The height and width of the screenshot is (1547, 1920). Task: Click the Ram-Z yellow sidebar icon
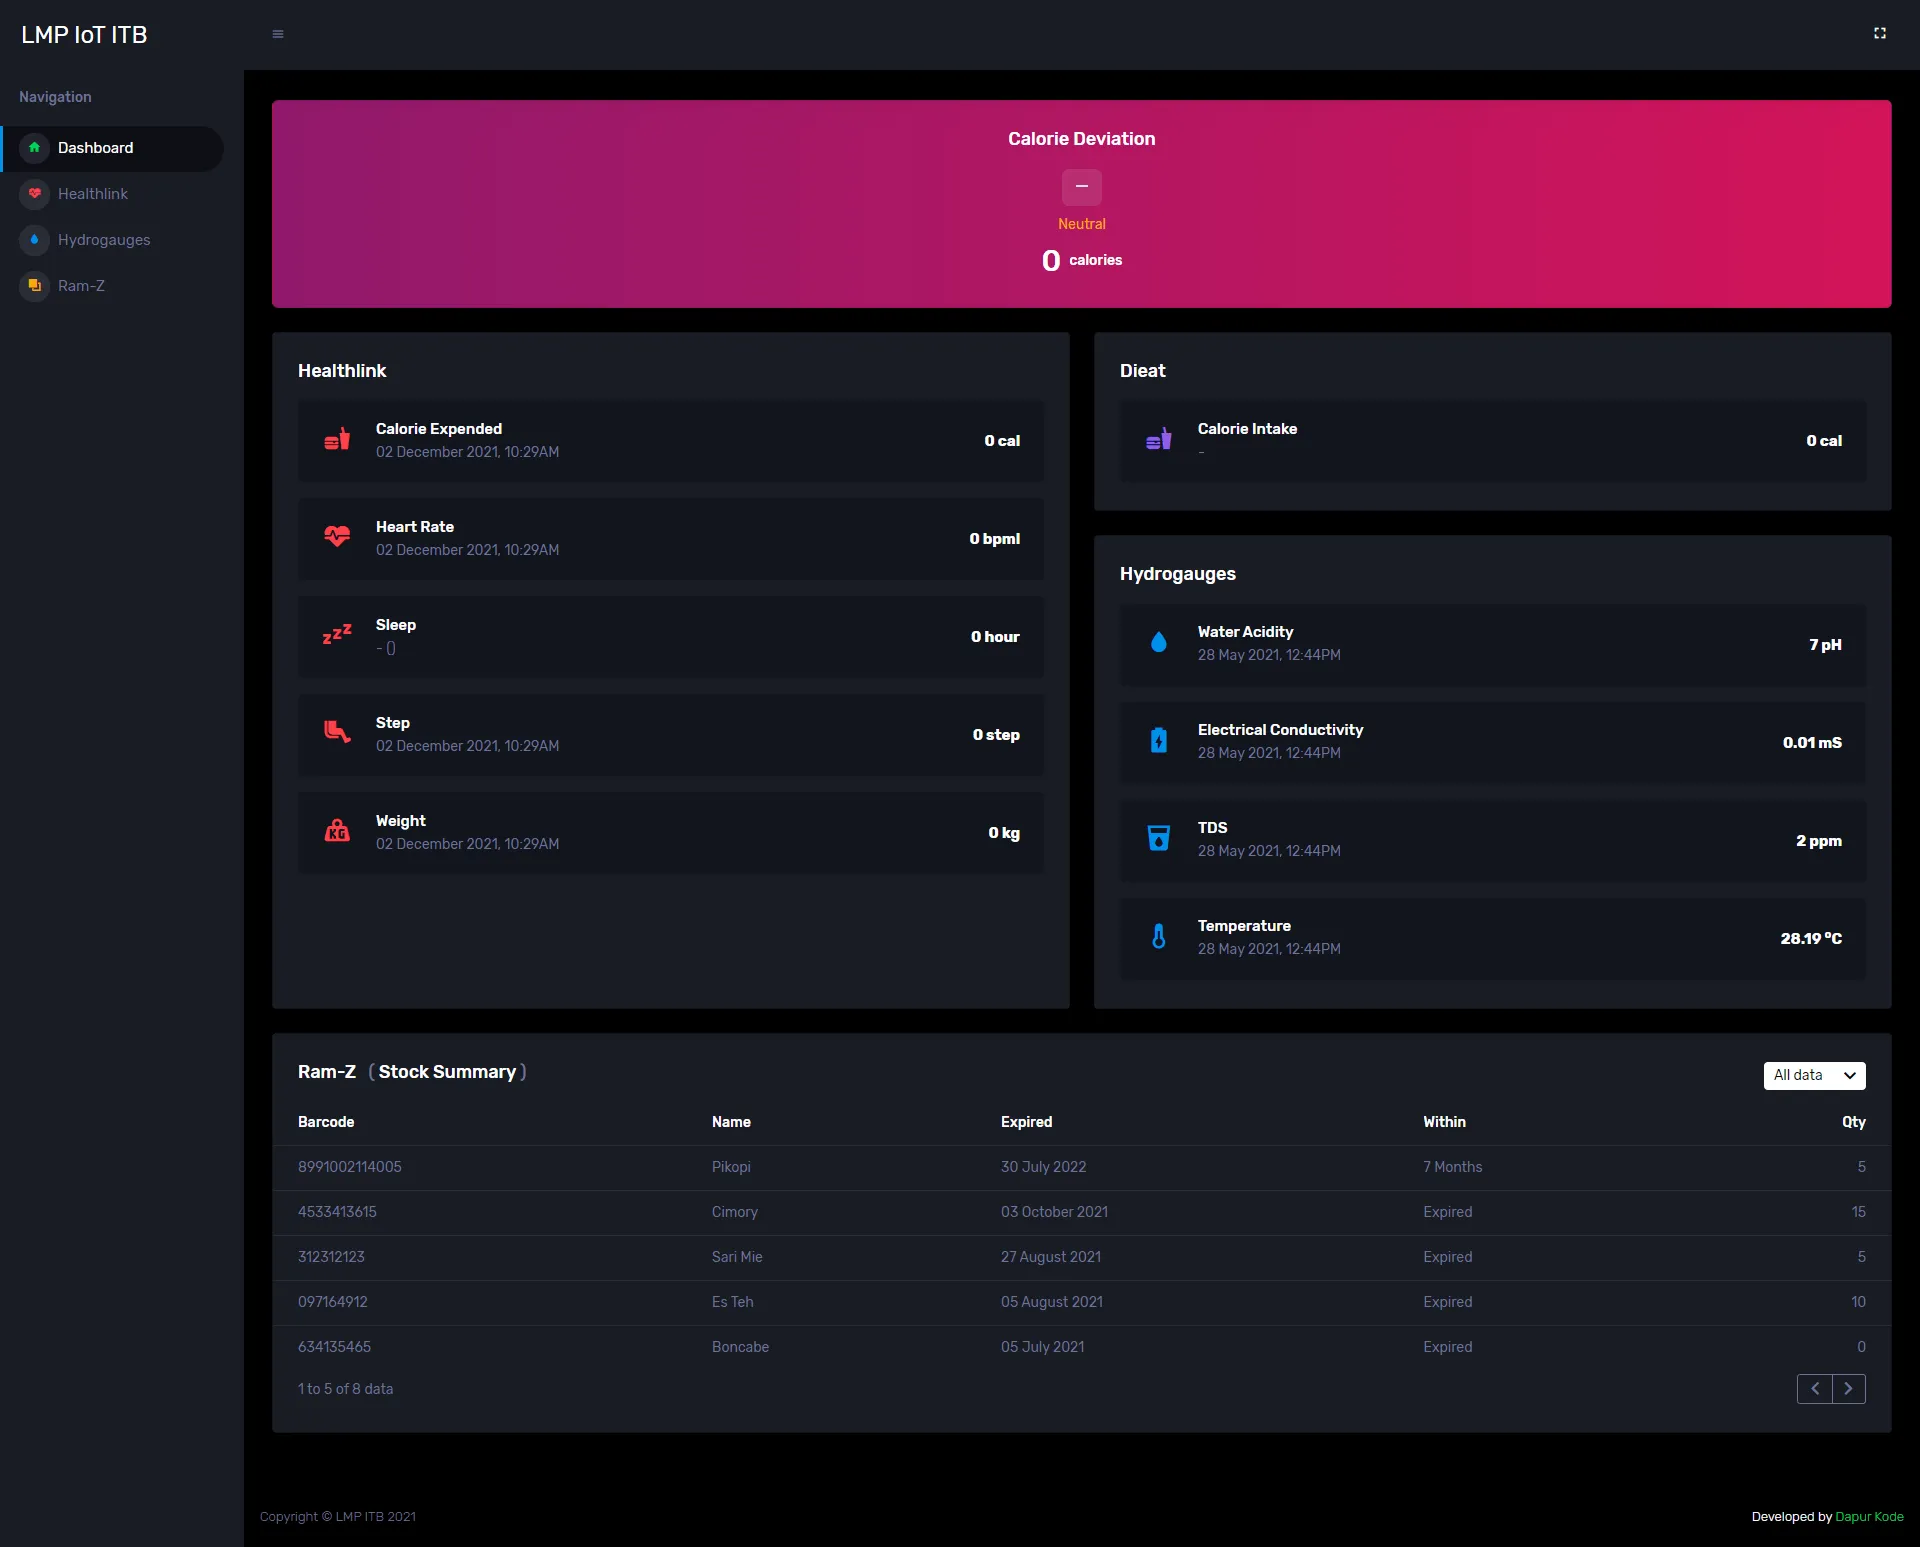point(34,286)
